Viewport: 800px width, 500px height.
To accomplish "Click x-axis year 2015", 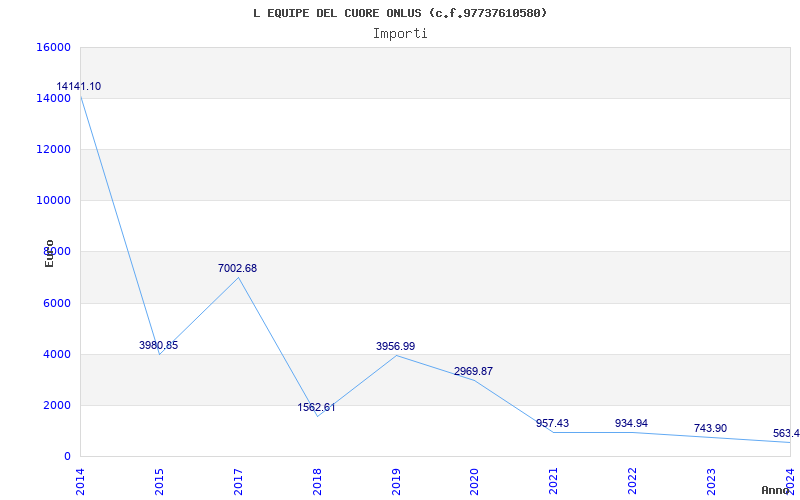I will point(159,481).
